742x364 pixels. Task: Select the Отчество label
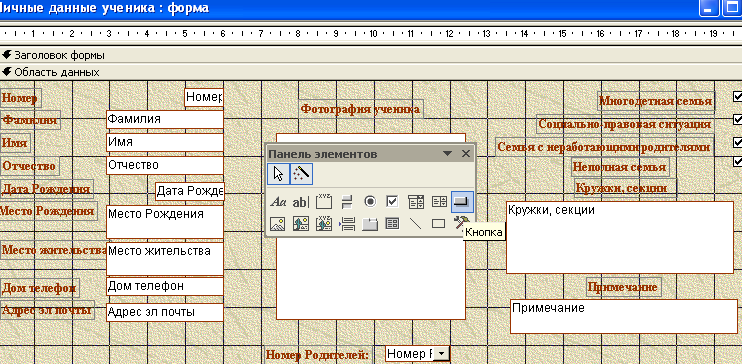[x=29, y=166]
